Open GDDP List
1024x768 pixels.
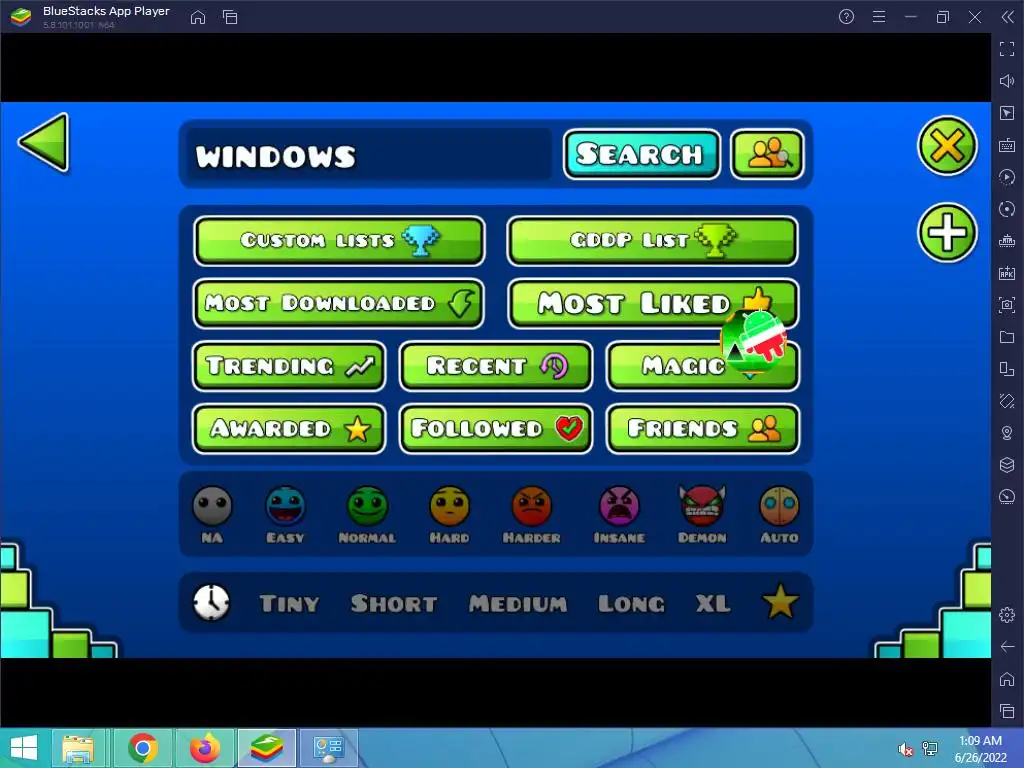pos(652,241)
